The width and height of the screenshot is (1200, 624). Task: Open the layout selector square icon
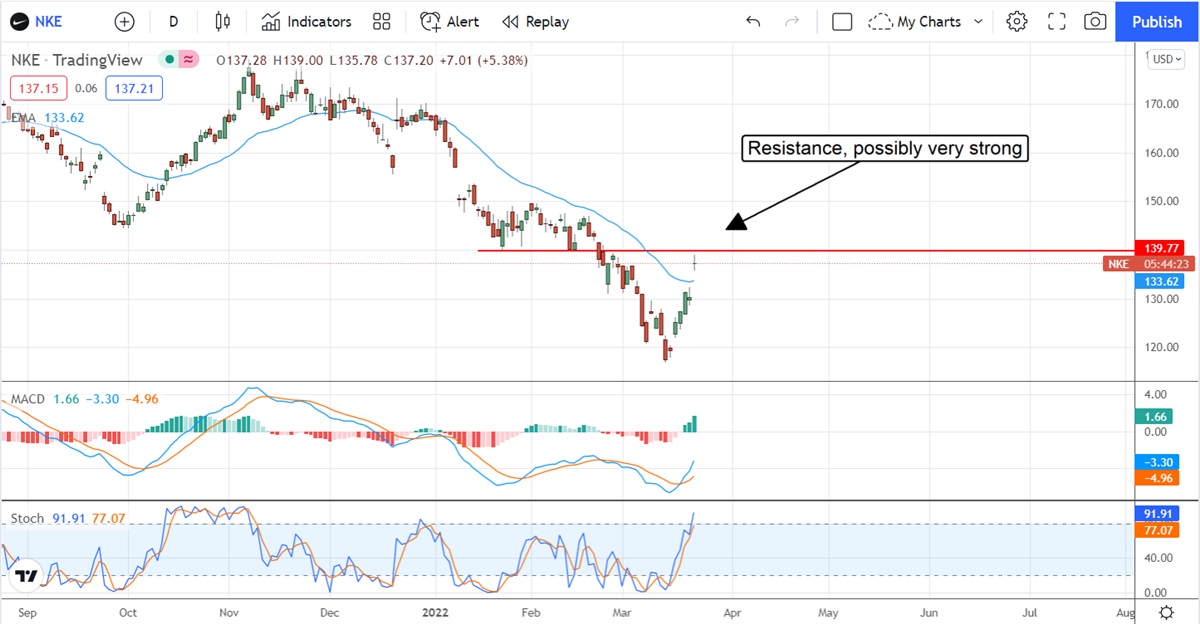coord(842,21)
